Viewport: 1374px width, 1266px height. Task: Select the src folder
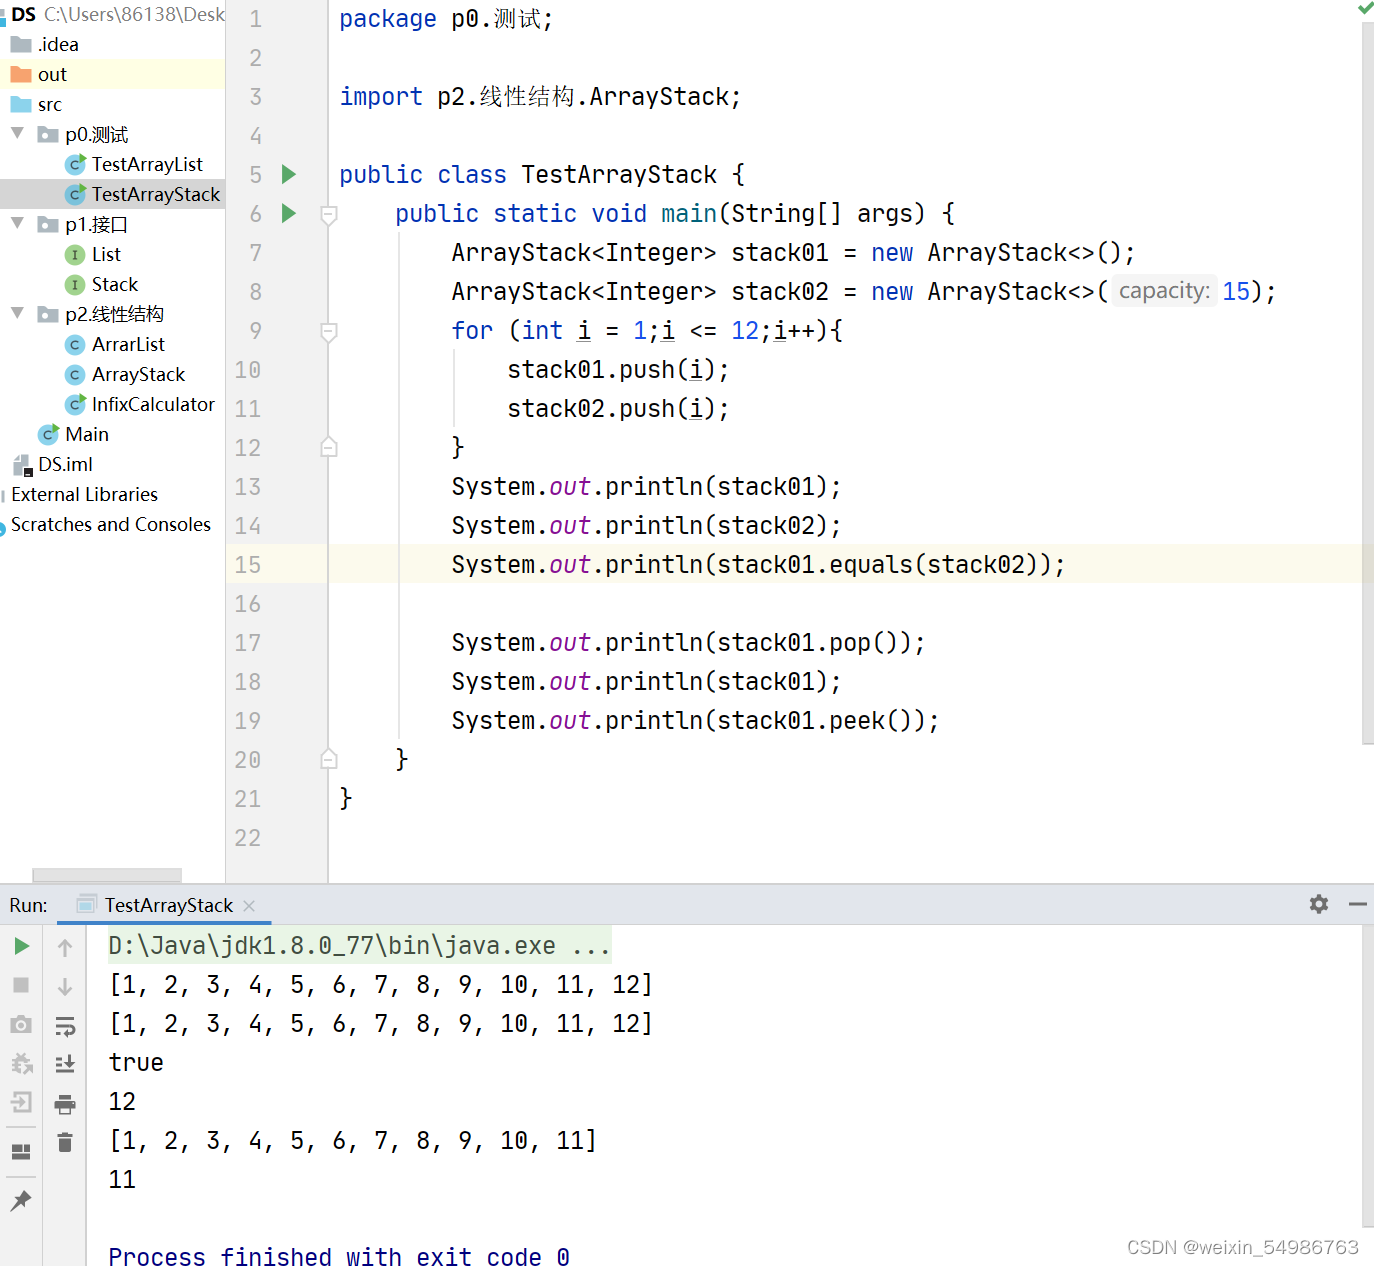click(x=50, y=104)
